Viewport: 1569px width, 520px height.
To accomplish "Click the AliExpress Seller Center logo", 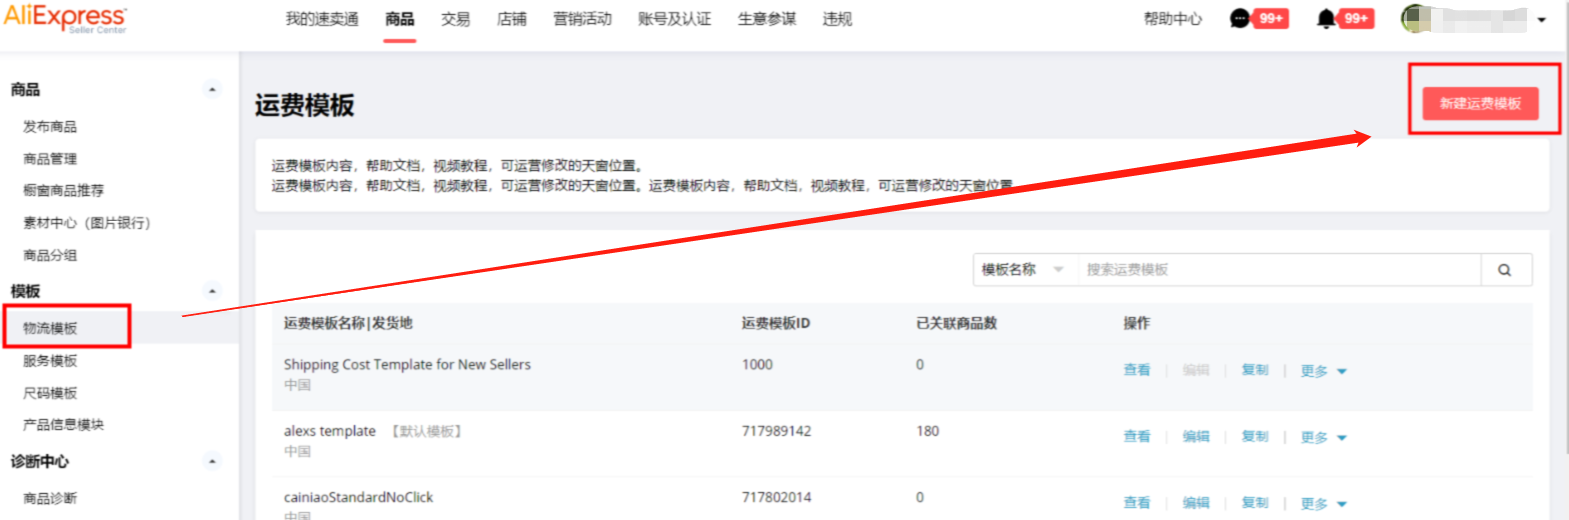I will pyautogui.click(x=65, y=19).
